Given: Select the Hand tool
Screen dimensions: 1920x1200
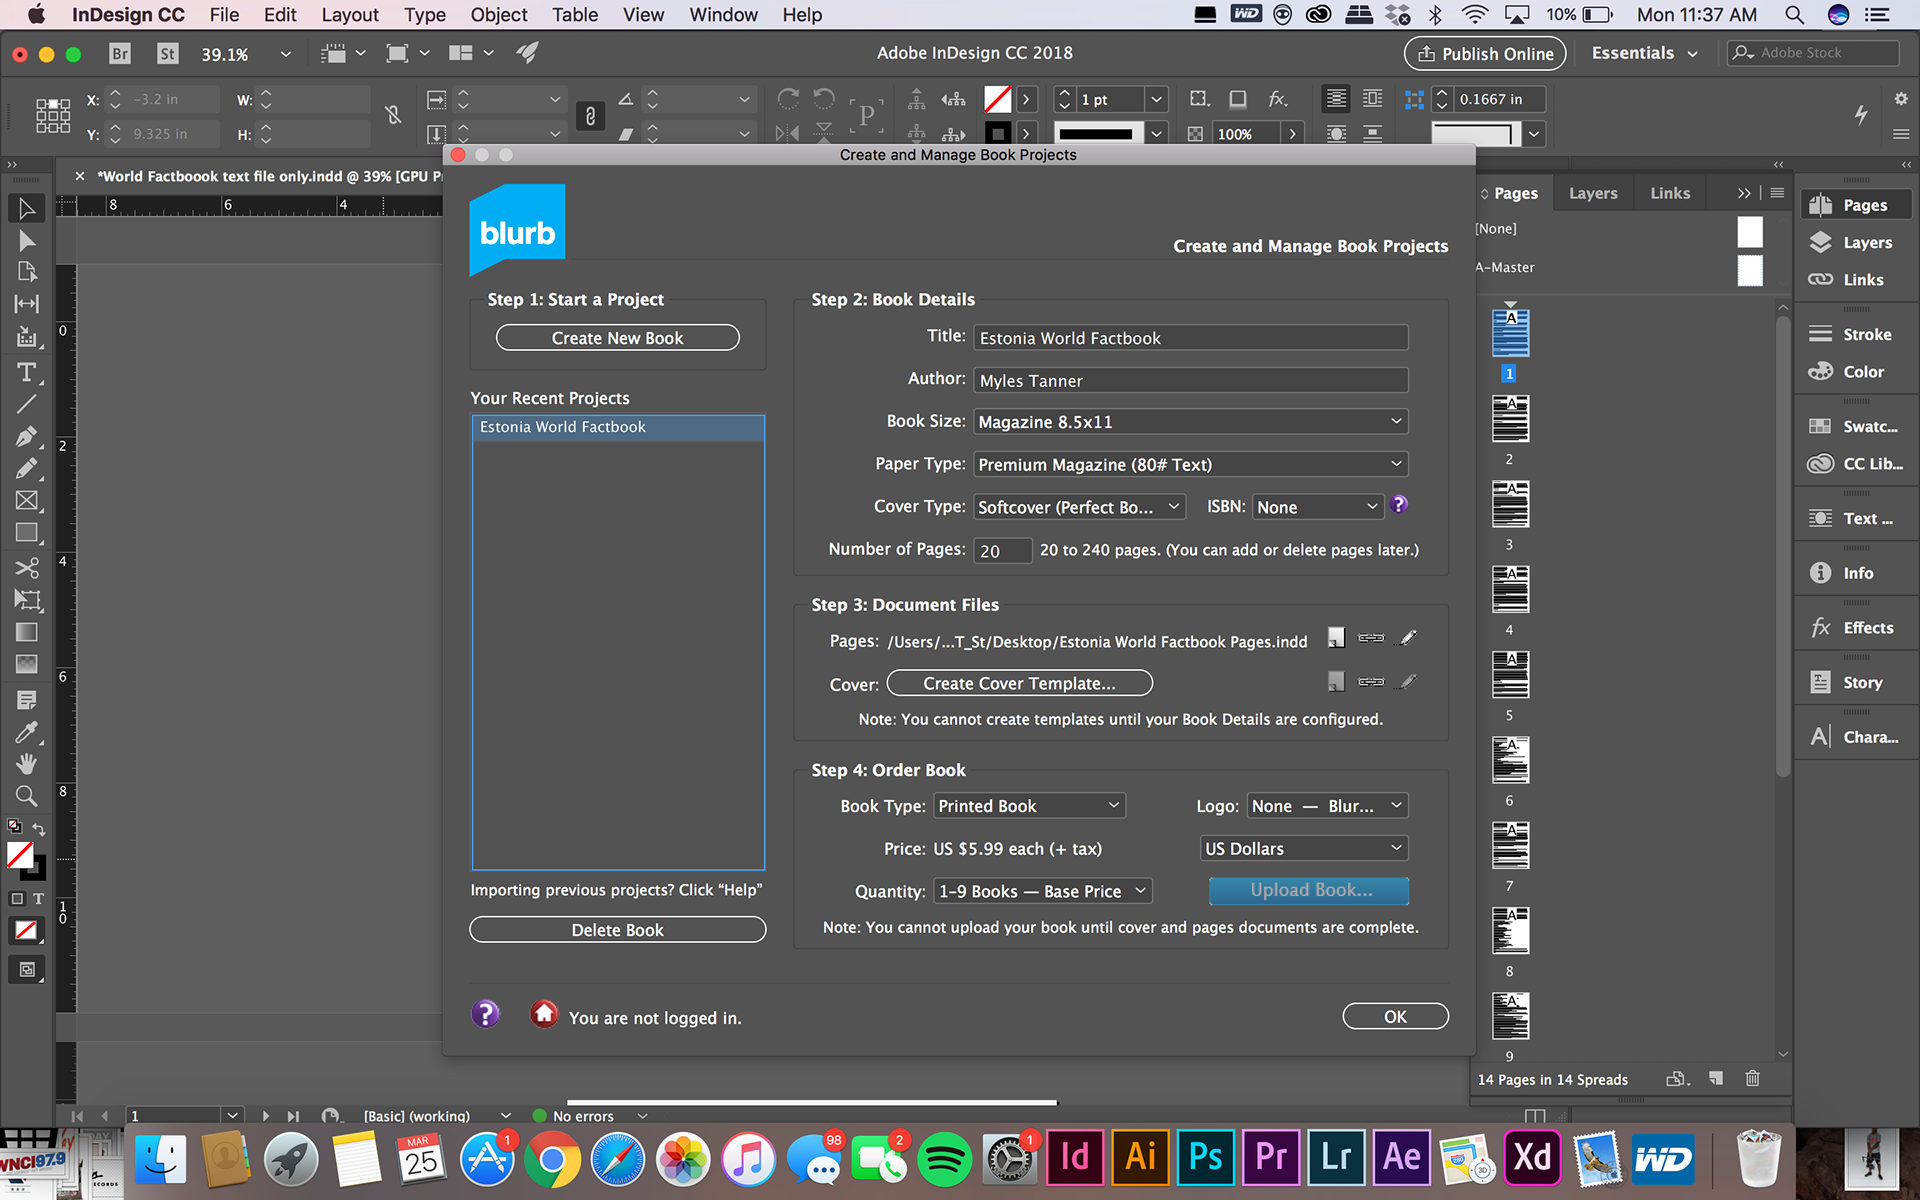Looking at the screenshot, I should point(27,764).
